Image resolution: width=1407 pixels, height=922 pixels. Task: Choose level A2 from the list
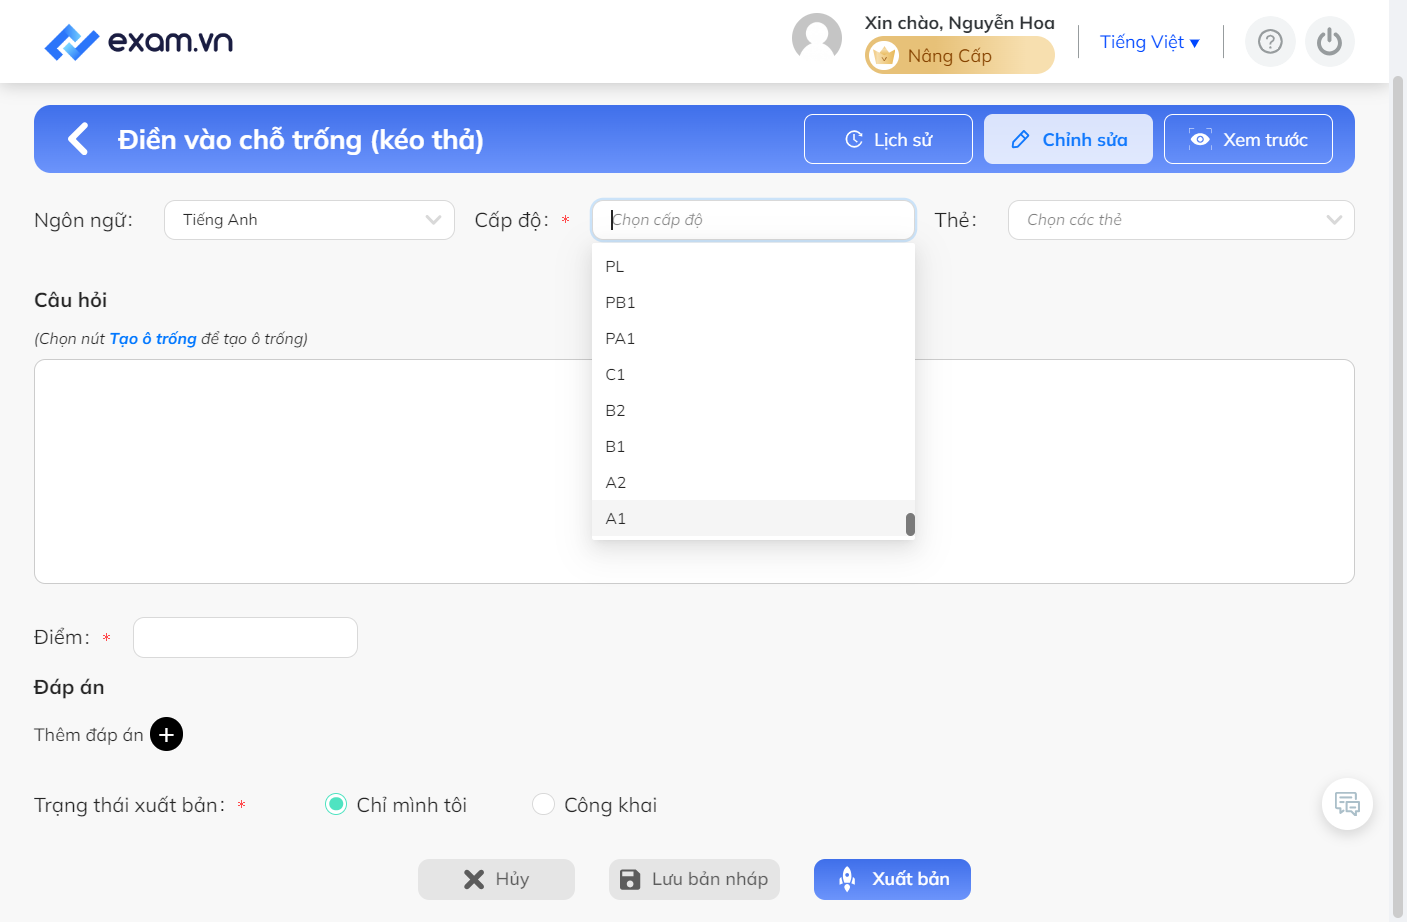[753, 483]
